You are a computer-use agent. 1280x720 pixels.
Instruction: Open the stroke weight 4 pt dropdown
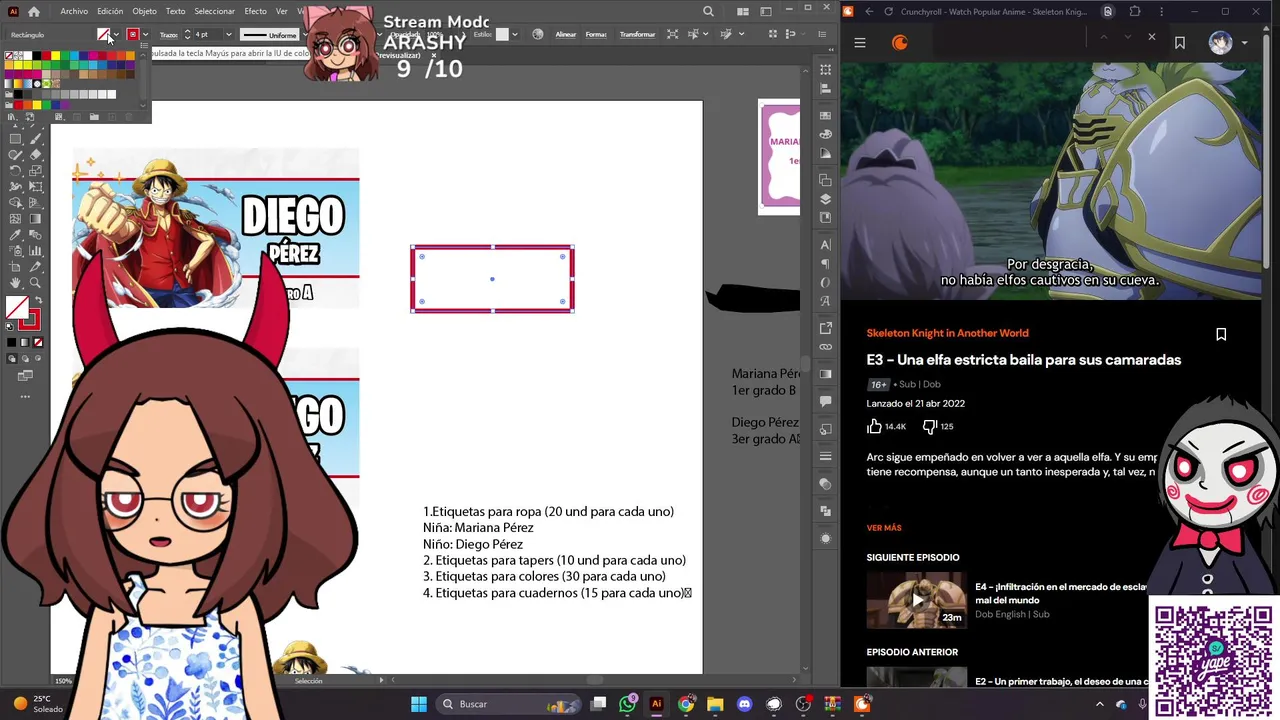228,34
